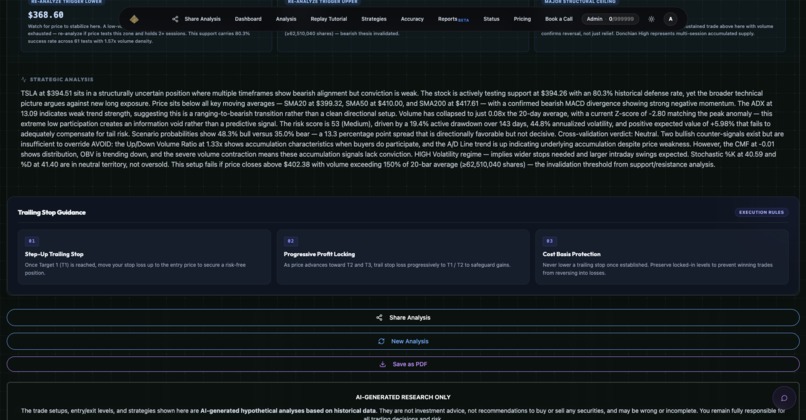
Task: Open the Strategies page
Action: coord(374,19)
